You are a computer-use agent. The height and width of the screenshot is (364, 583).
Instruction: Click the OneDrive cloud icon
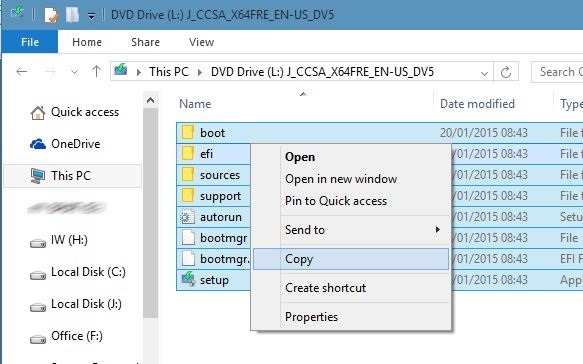tap(38, 144)
